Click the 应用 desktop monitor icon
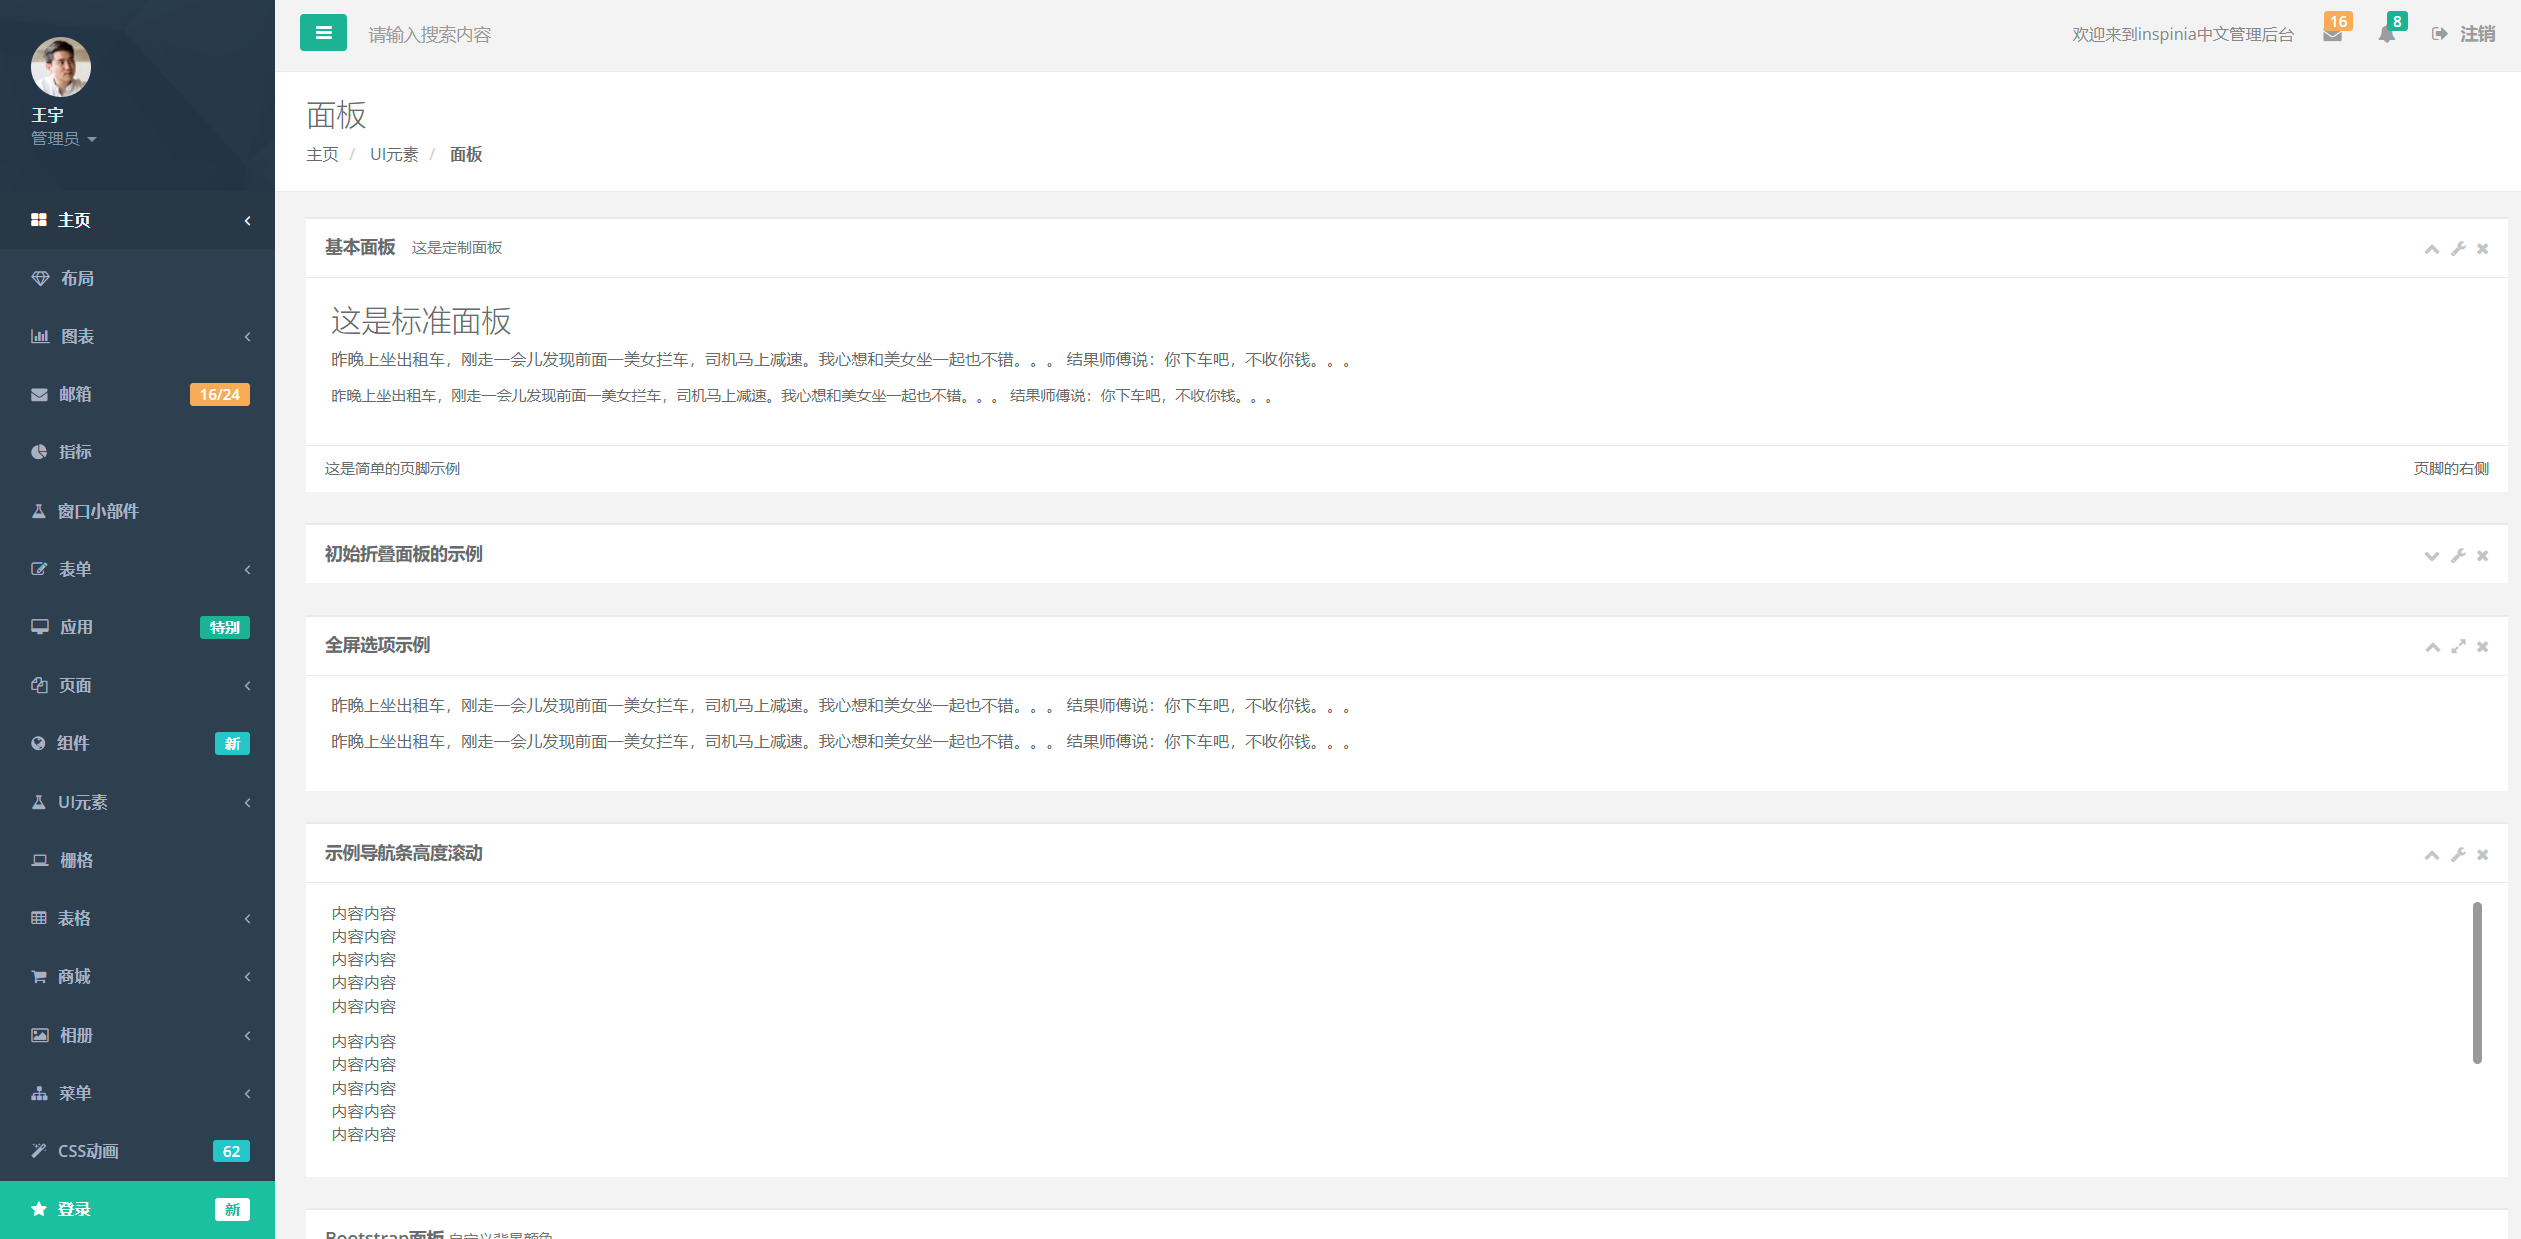Image resolution: width=2521 pixels, height=1239 pixels. coord(40,627)
